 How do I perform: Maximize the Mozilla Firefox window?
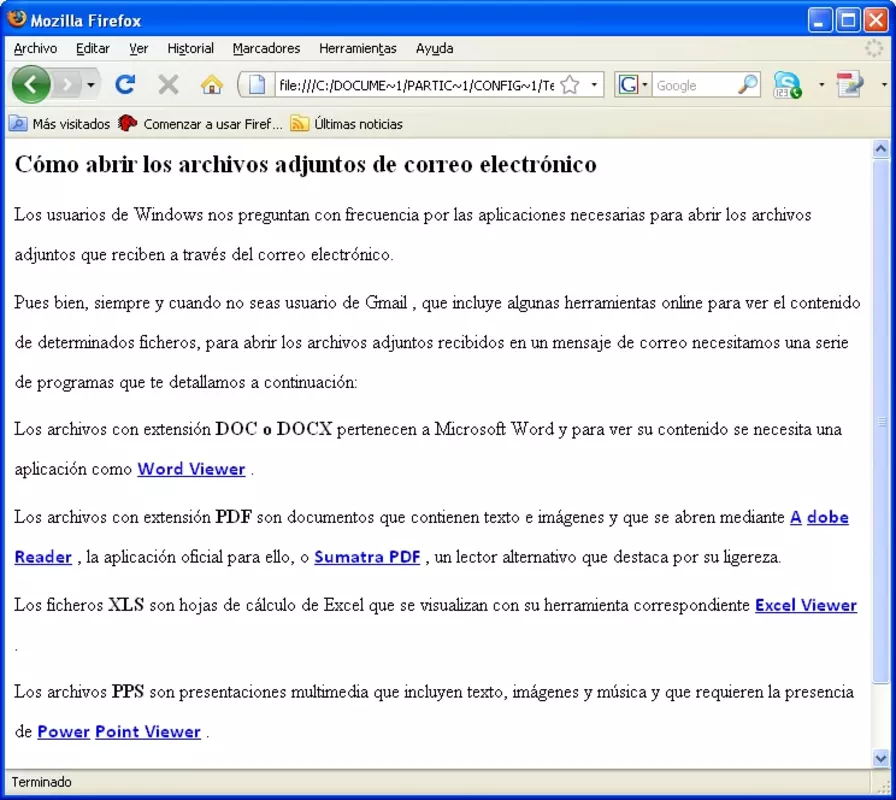(848, 21)
